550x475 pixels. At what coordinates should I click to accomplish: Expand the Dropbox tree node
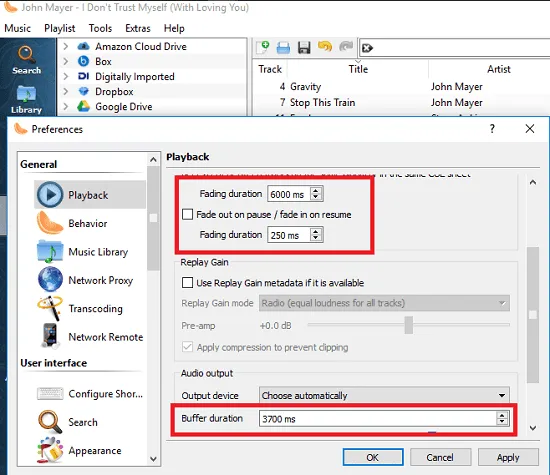66,91
